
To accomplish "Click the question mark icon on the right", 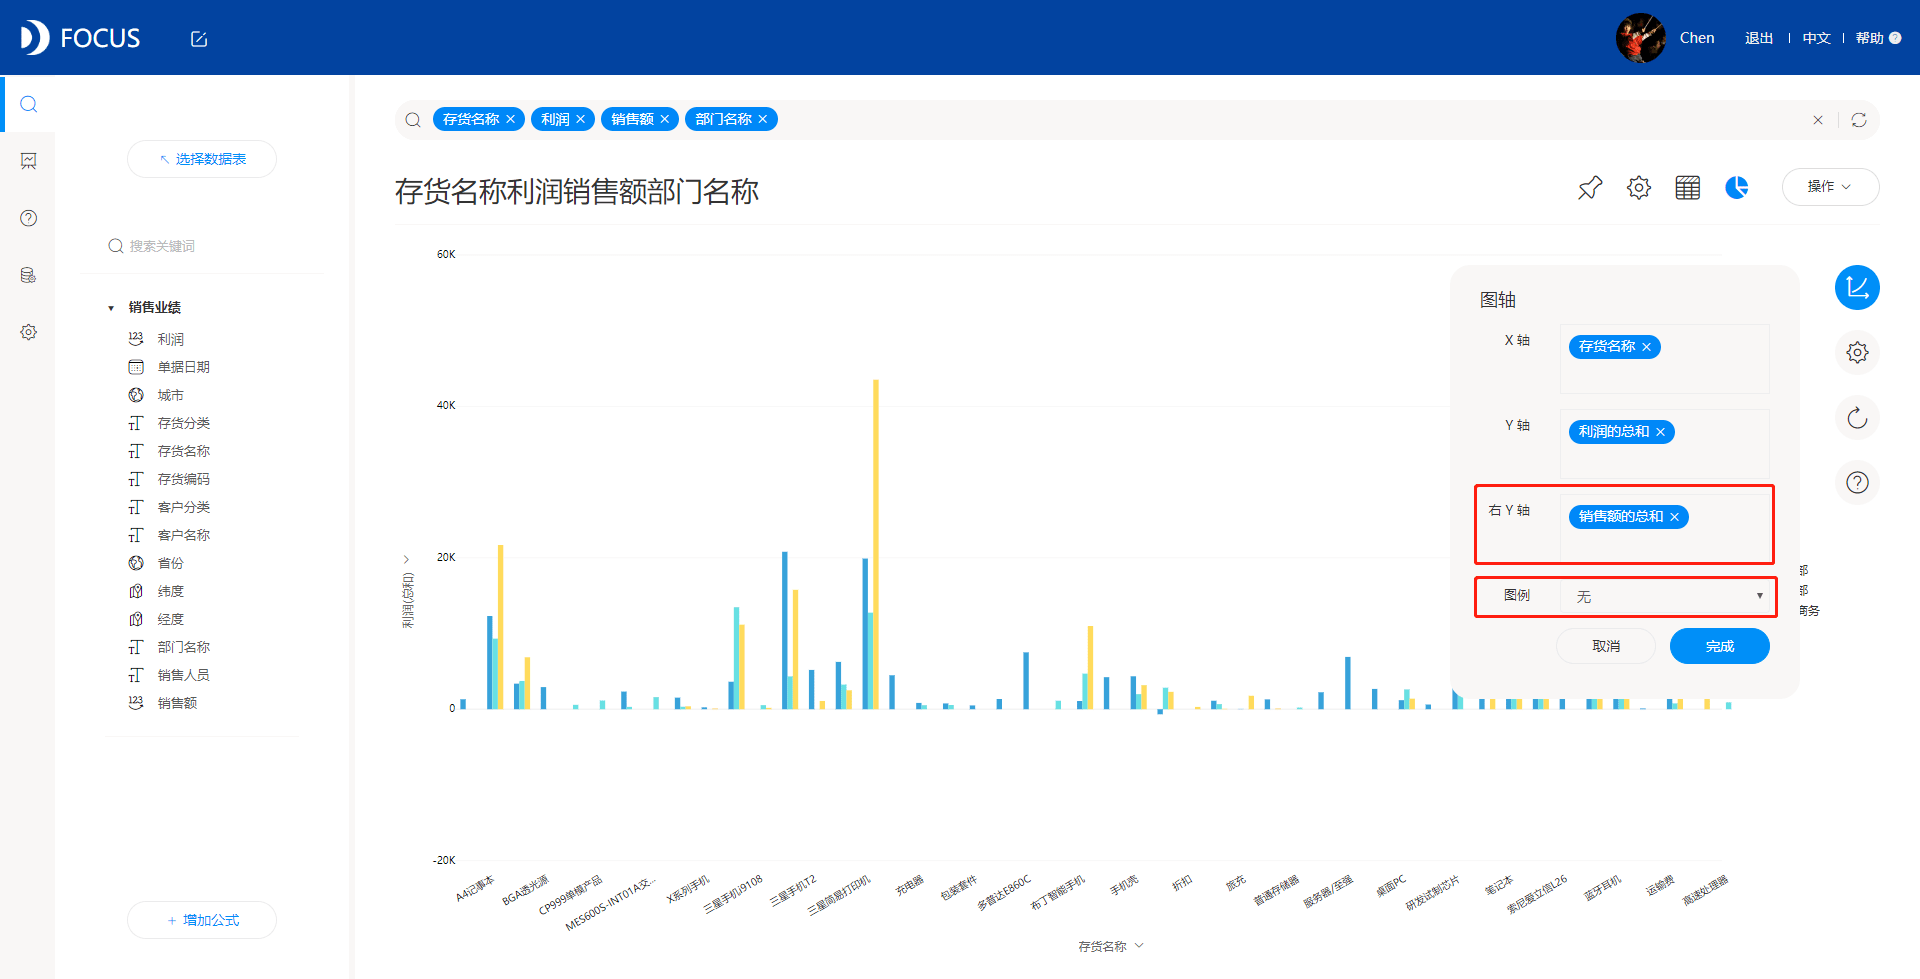I will [x=1857, y=483].
